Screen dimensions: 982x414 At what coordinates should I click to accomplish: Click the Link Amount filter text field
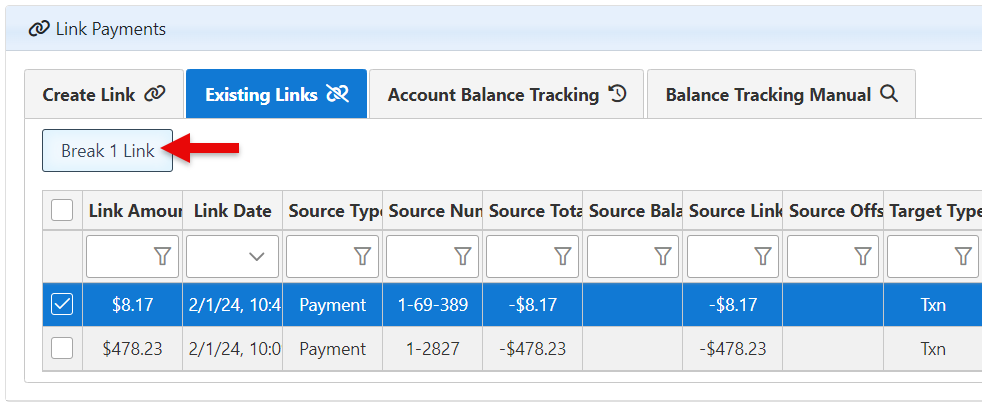tap(118, 257)
